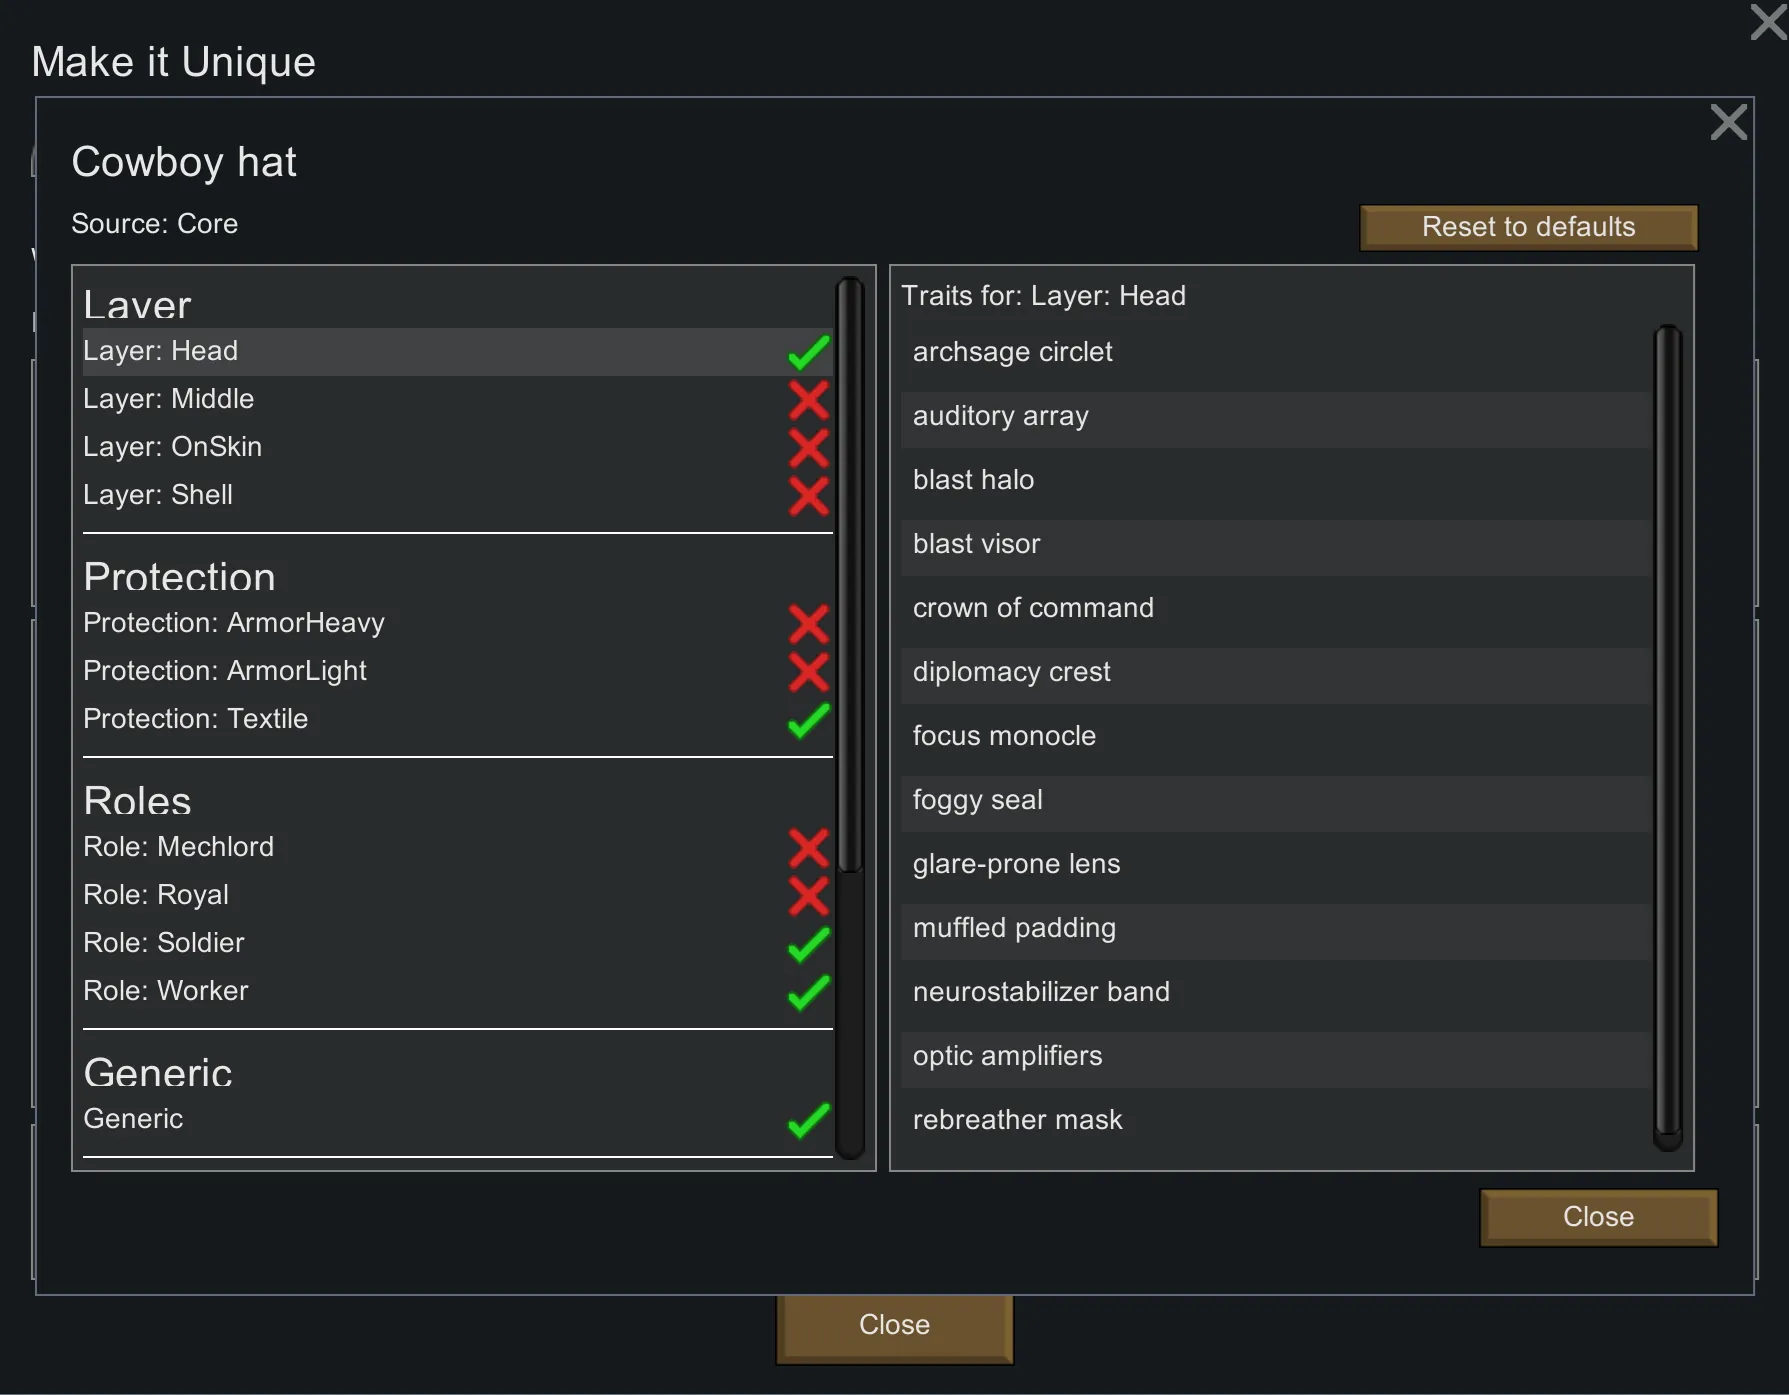This screenshot has height=1395, width=1789.
Task: Close the Cowboy hat dialog with X
Action: coord(1728,123)
